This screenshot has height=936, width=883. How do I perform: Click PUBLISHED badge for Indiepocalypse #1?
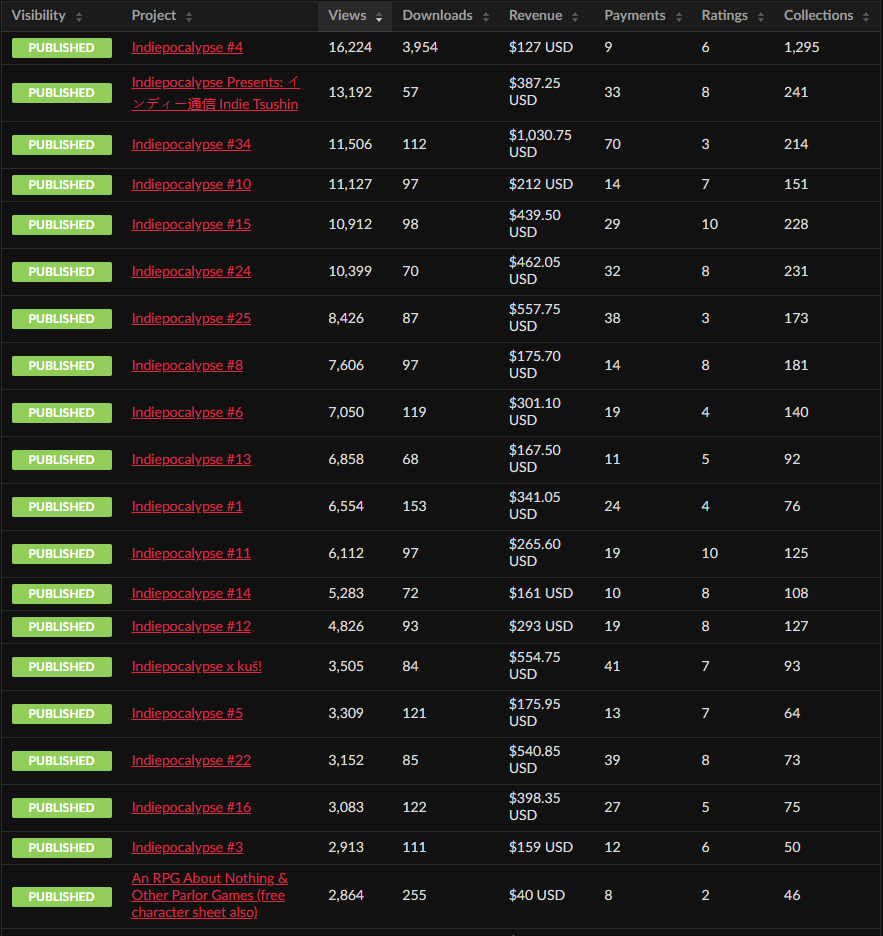[x=61, y=507]
